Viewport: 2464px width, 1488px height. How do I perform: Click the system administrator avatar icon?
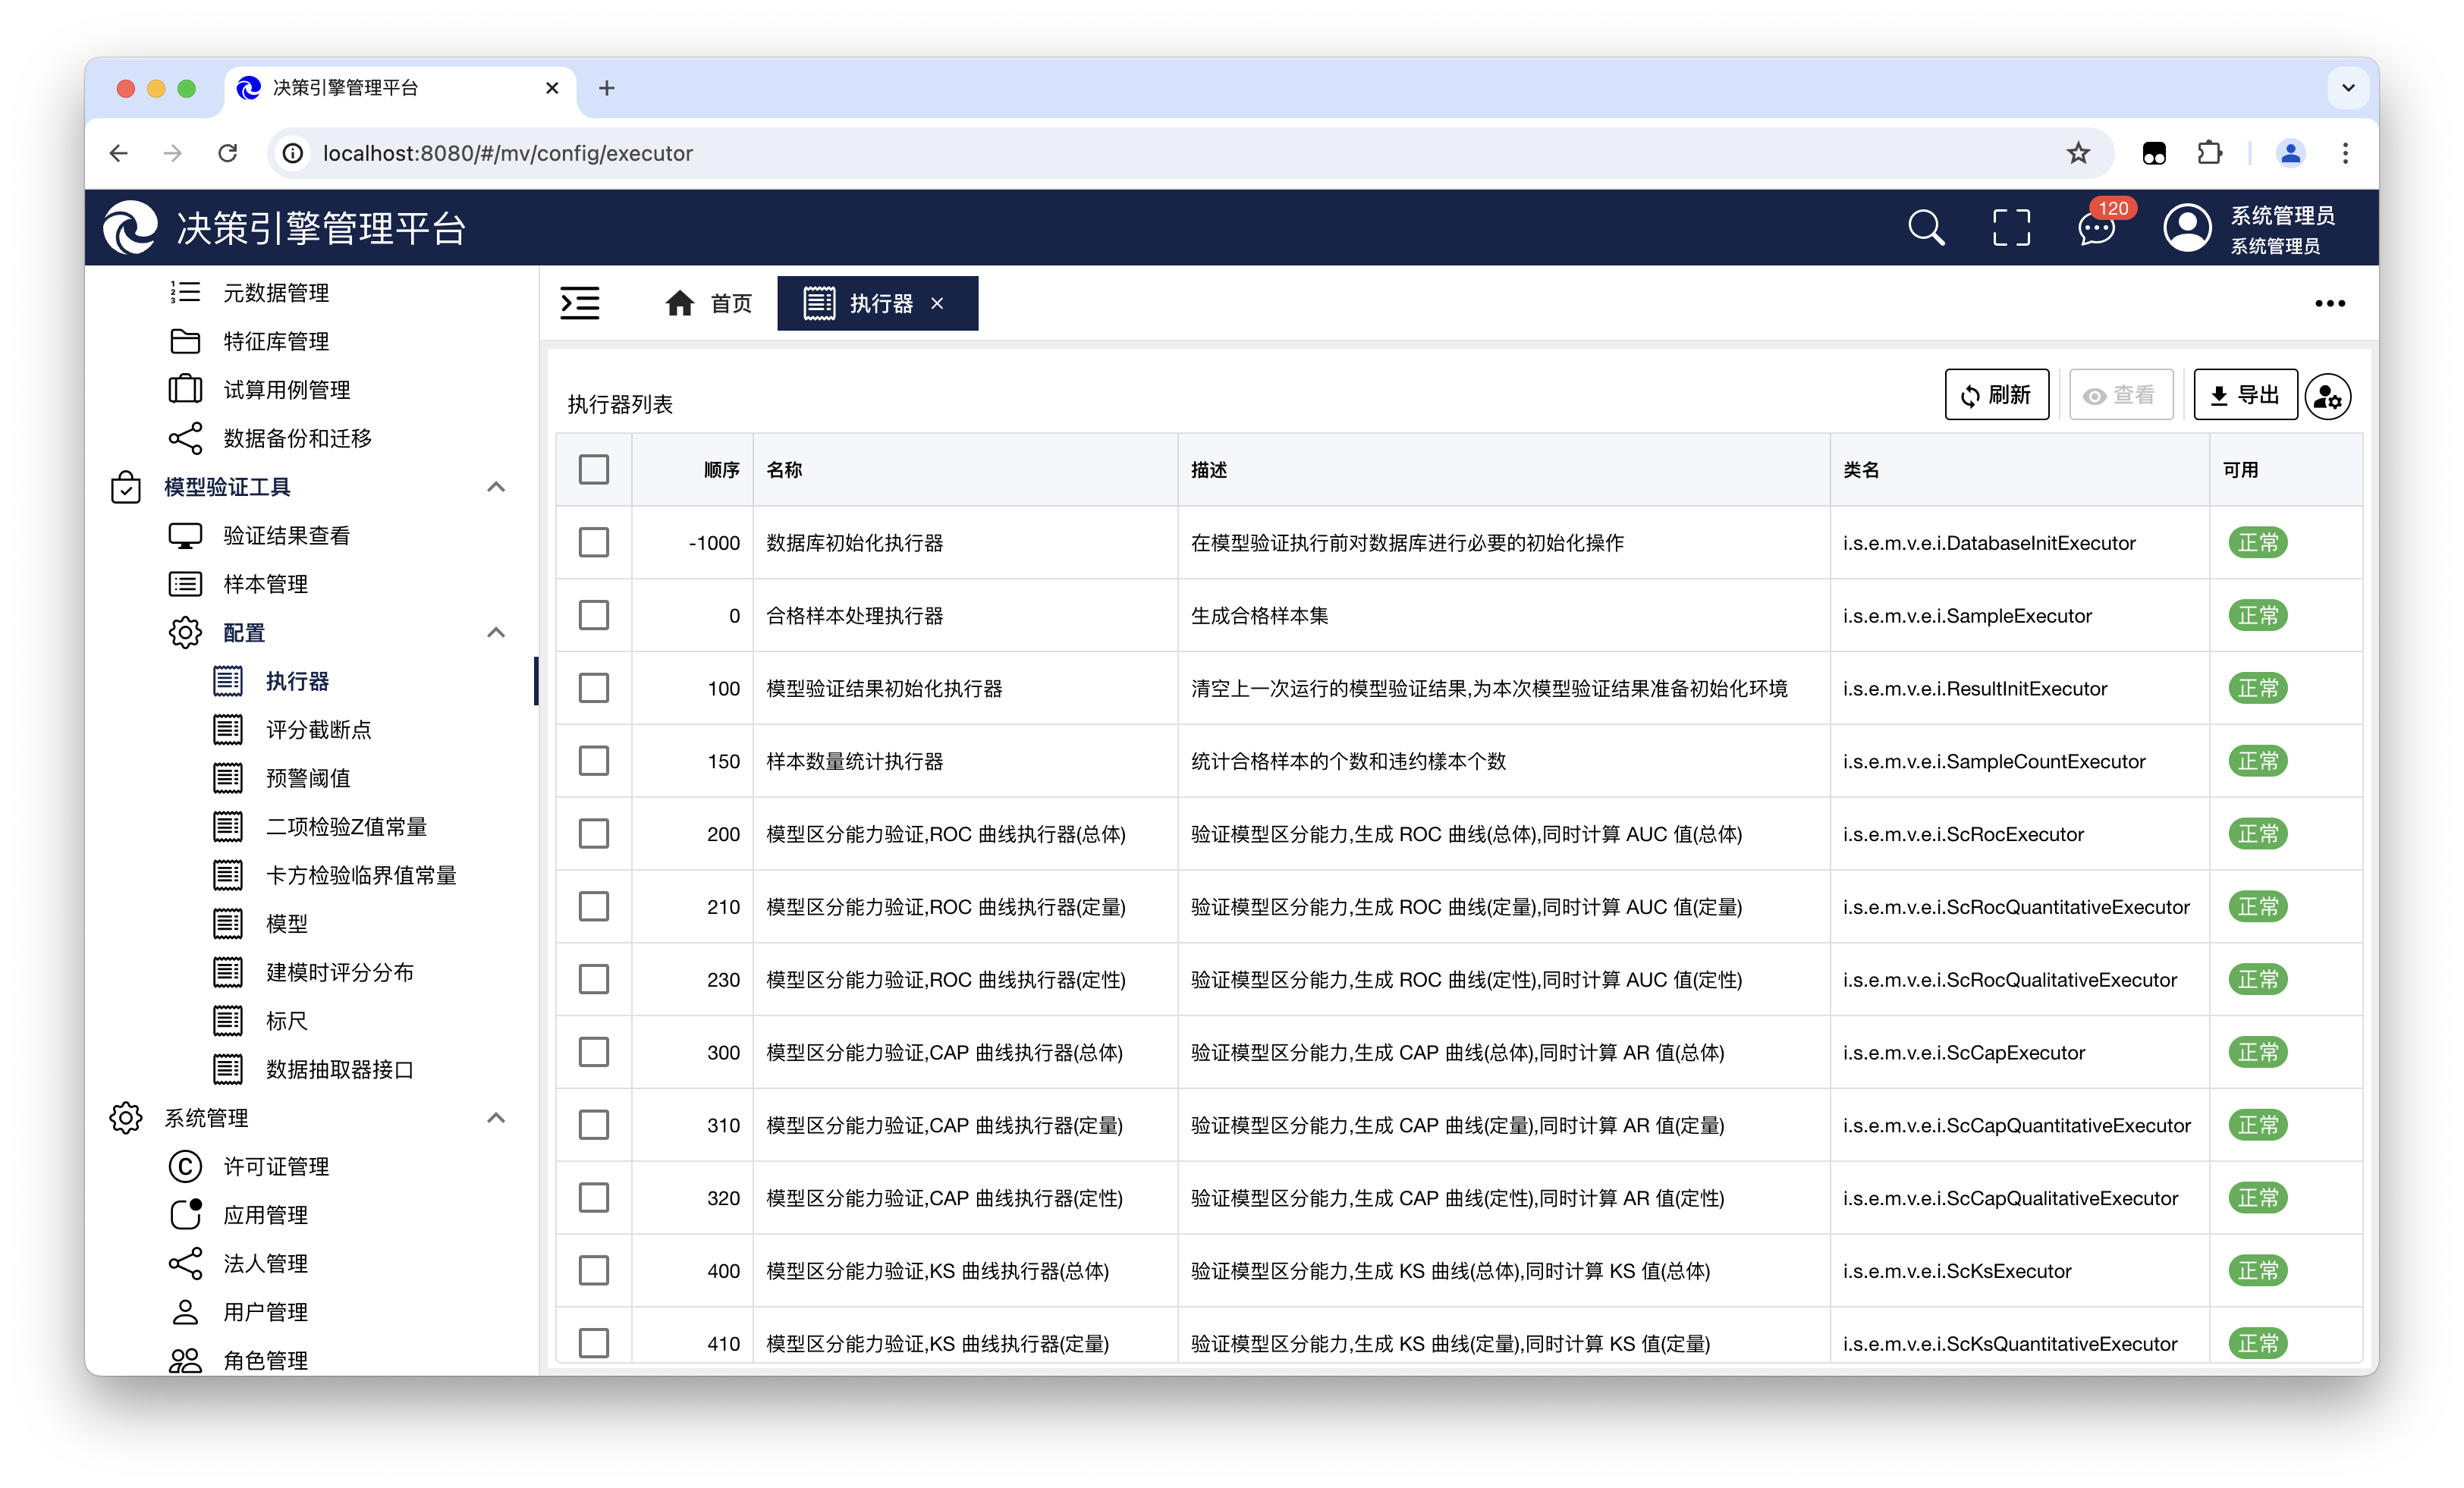click(x=2187, y=228)
